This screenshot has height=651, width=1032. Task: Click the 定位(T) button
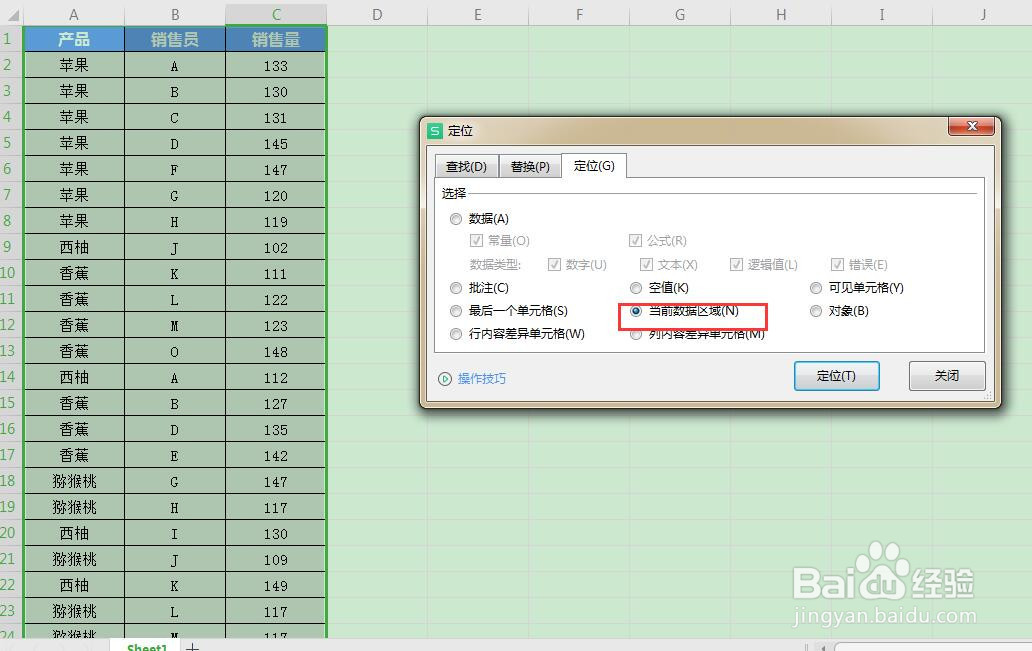point(836,376)
